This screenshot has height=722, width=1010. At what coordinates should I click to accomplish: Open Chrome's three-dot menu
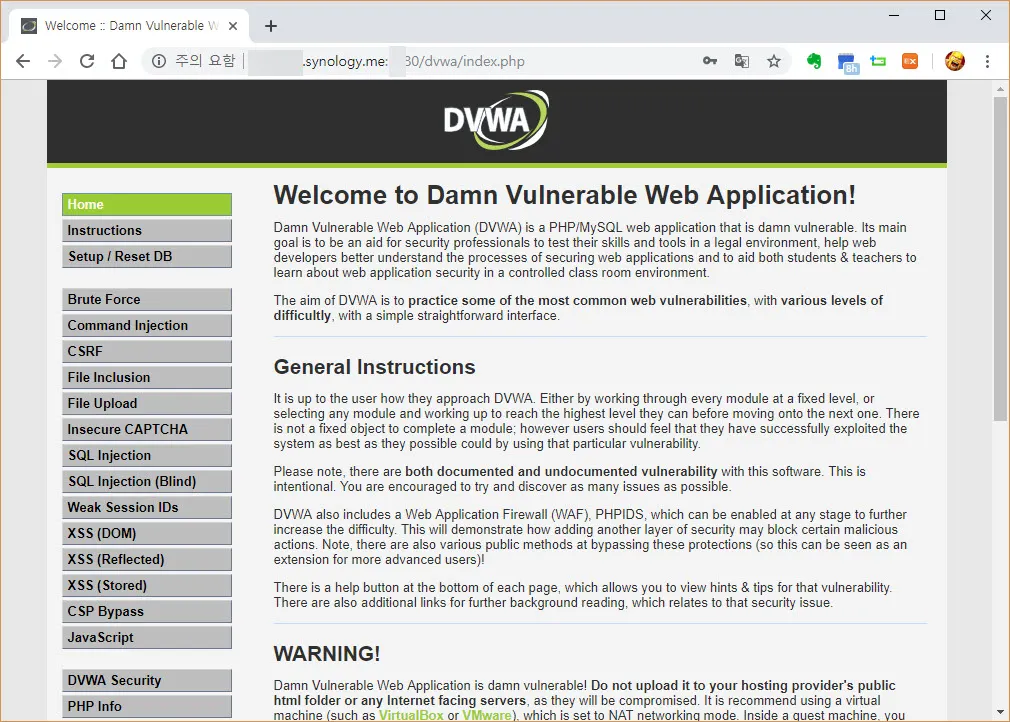point(987,61)
